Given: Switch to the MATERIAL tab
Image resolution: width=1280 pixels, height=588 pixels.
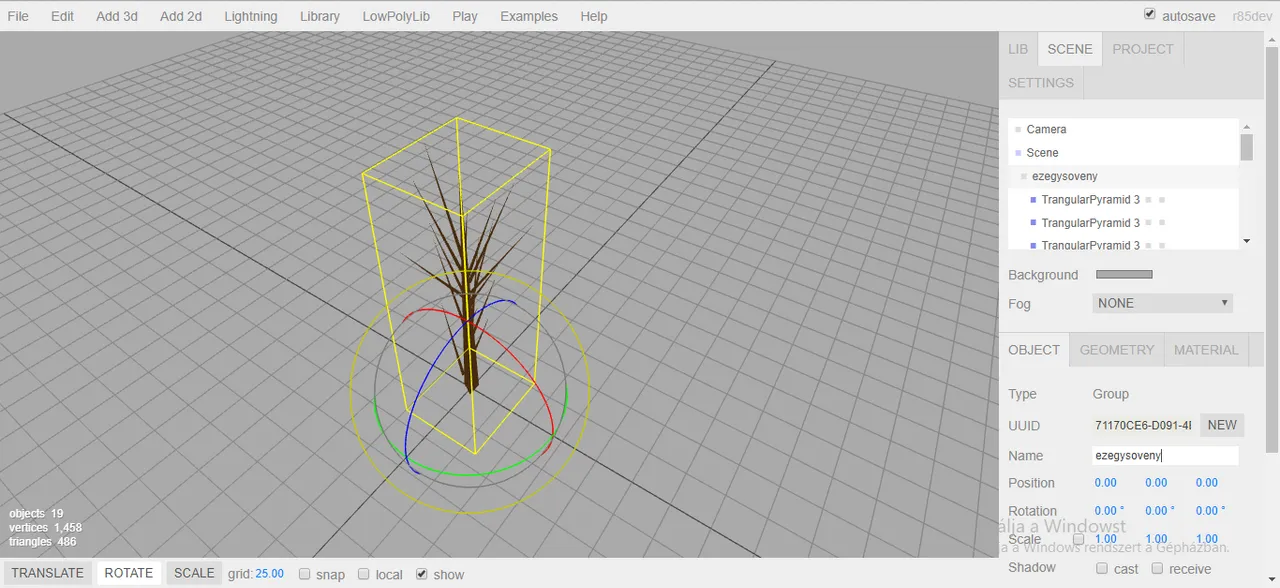Looking at the screenshot, I should tap(1206, 350).
